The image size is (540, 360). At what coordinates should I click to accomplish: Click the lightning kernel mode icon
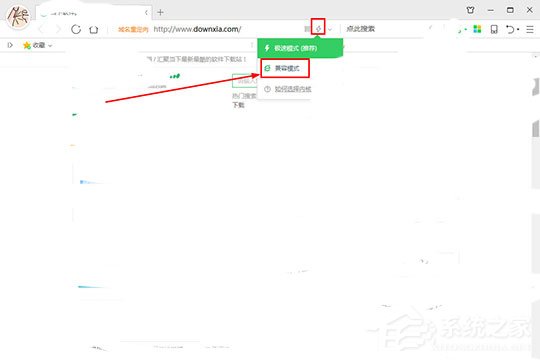click(x=318, y=29)
